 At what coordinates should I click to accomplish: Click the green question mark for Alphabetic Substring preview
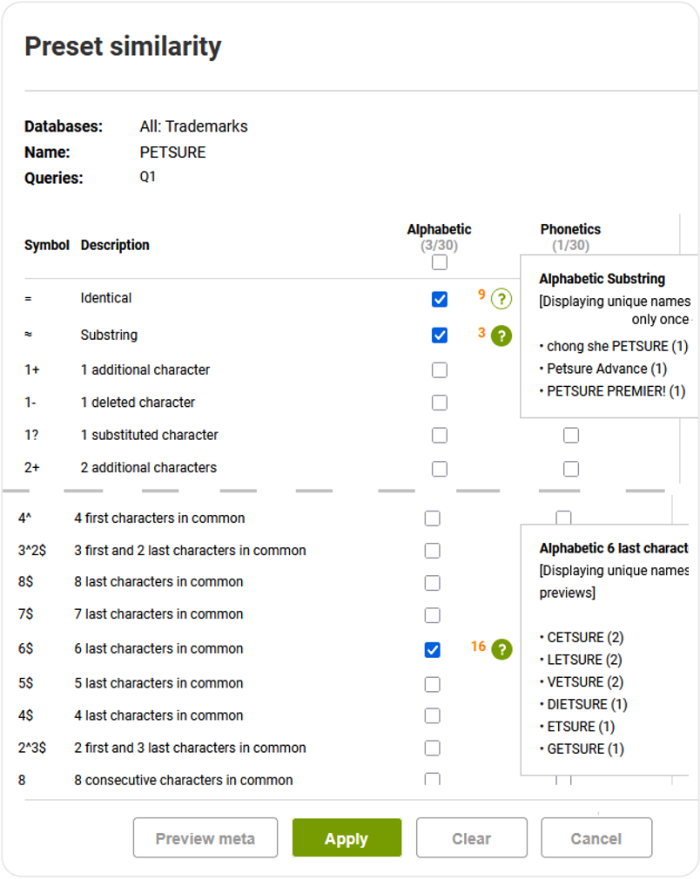(x=500, y=335)
